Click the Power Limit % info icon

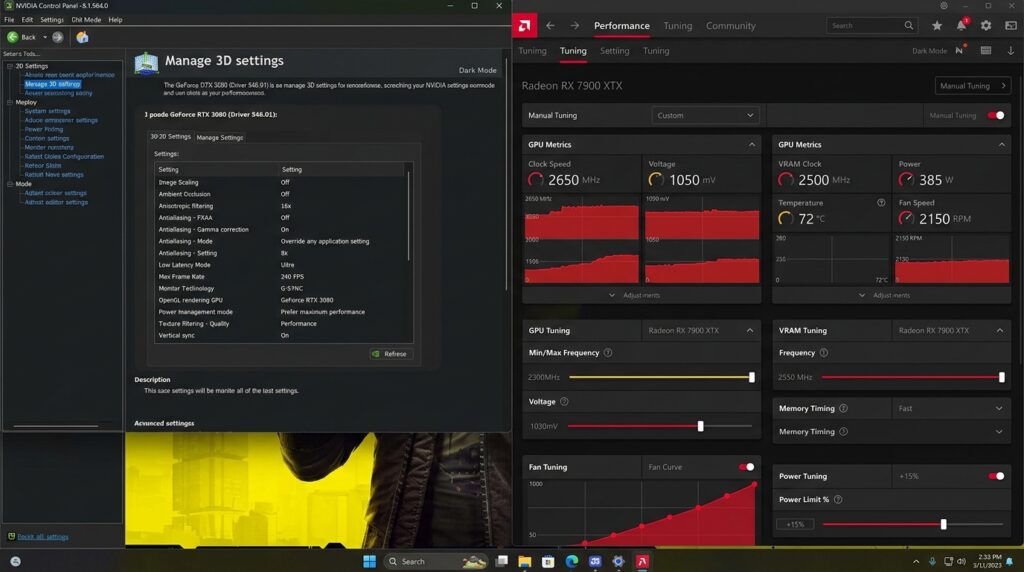click(x=838, y=500)
